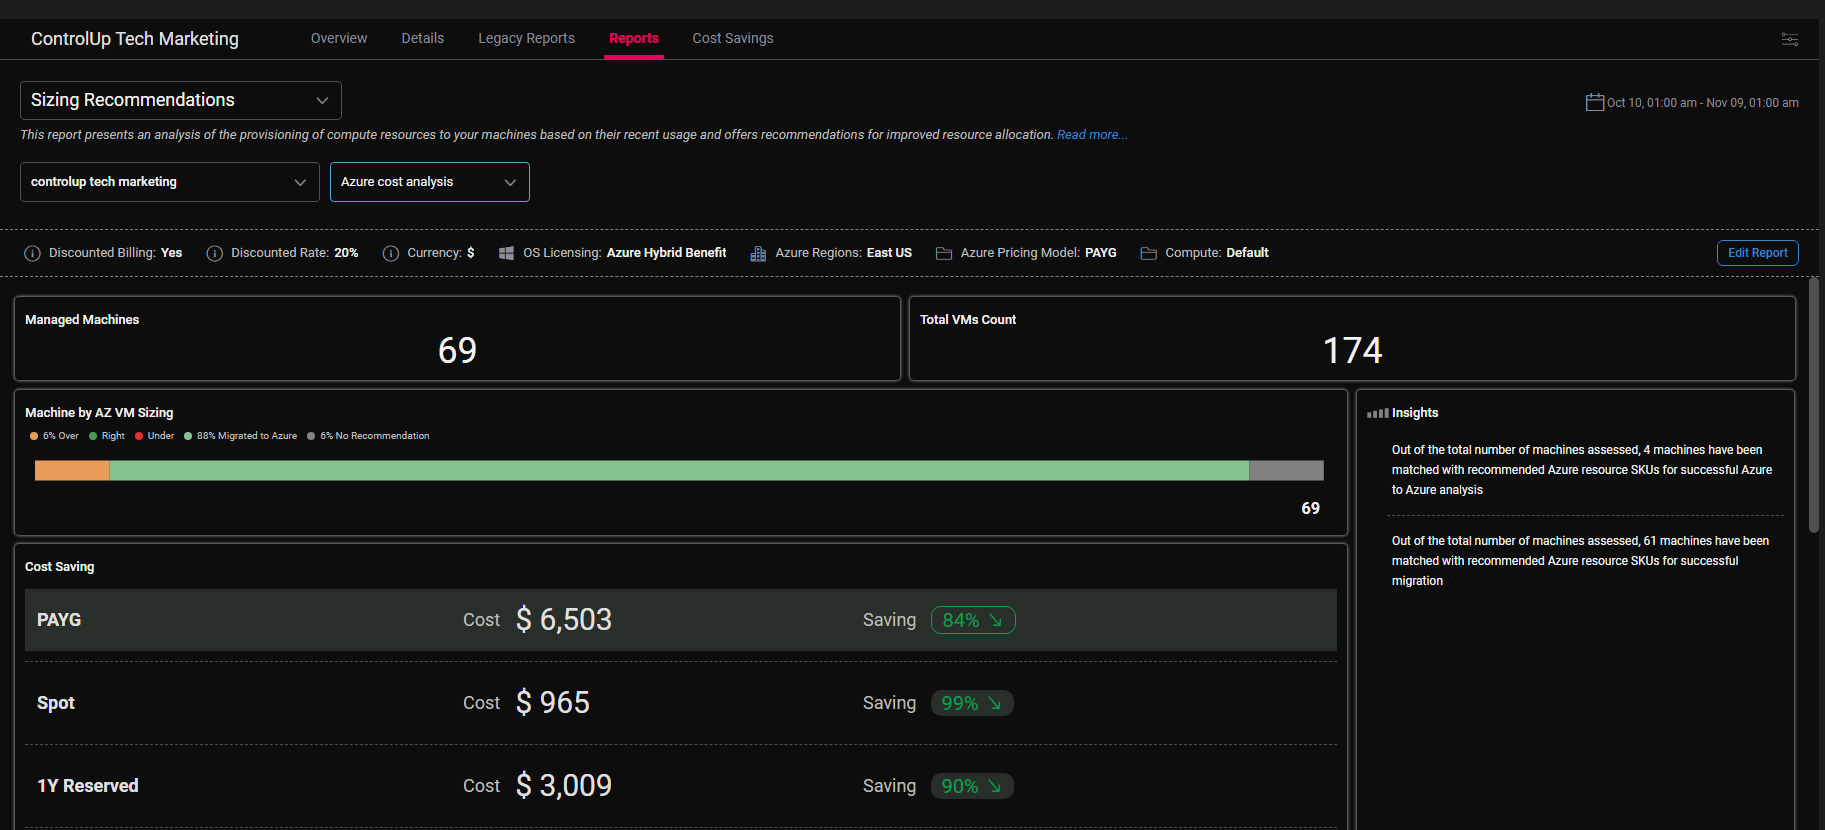Screen dimensions: 1825x830
Task: Click the down arrow in the Spot 99% badge
Action: (995, 703)
